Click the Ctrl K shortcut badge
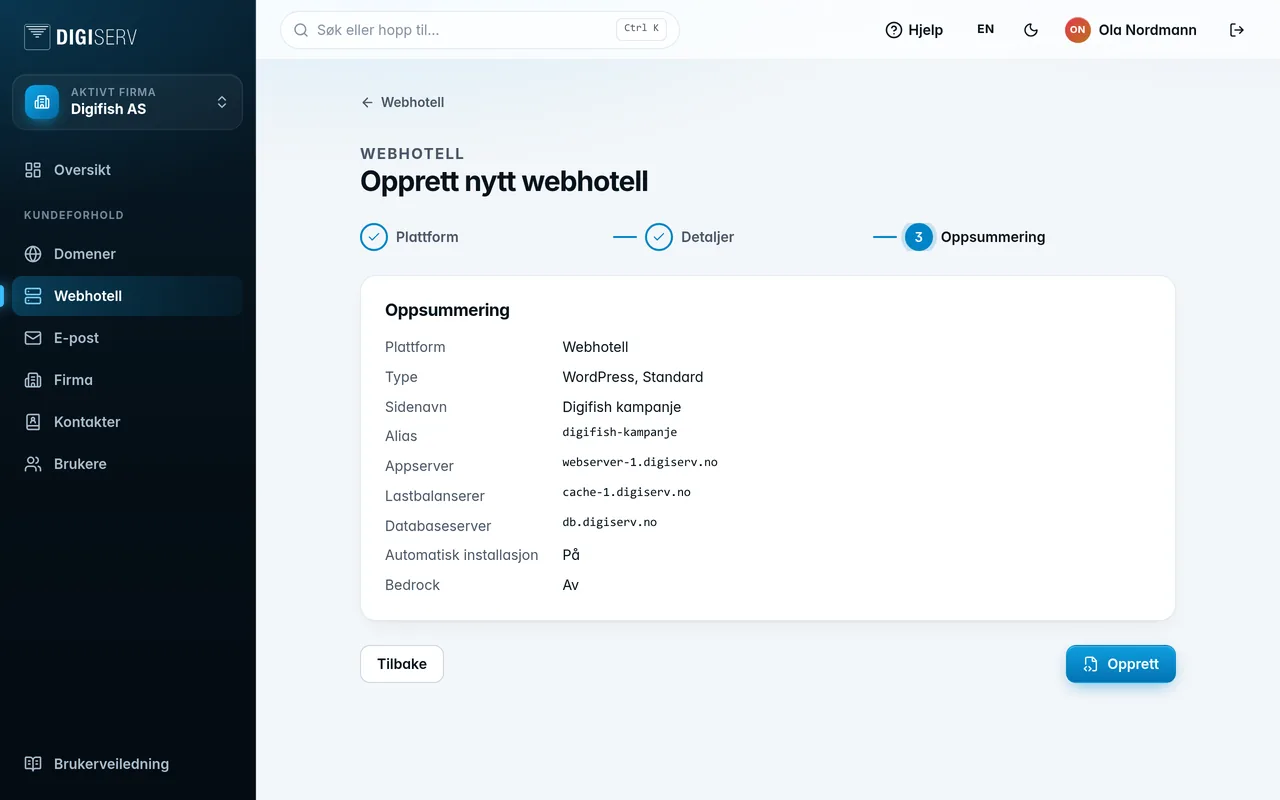Viewport: 1280px width, 800px height. (x=641, y=29)
